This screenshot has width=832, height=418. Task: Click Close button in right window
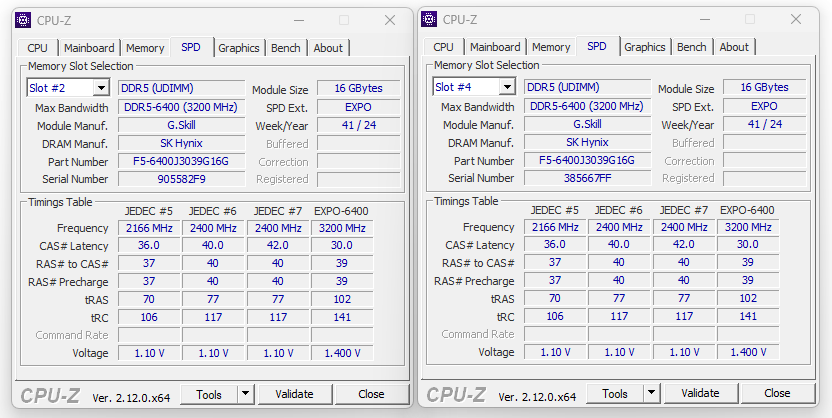point(777,393)
